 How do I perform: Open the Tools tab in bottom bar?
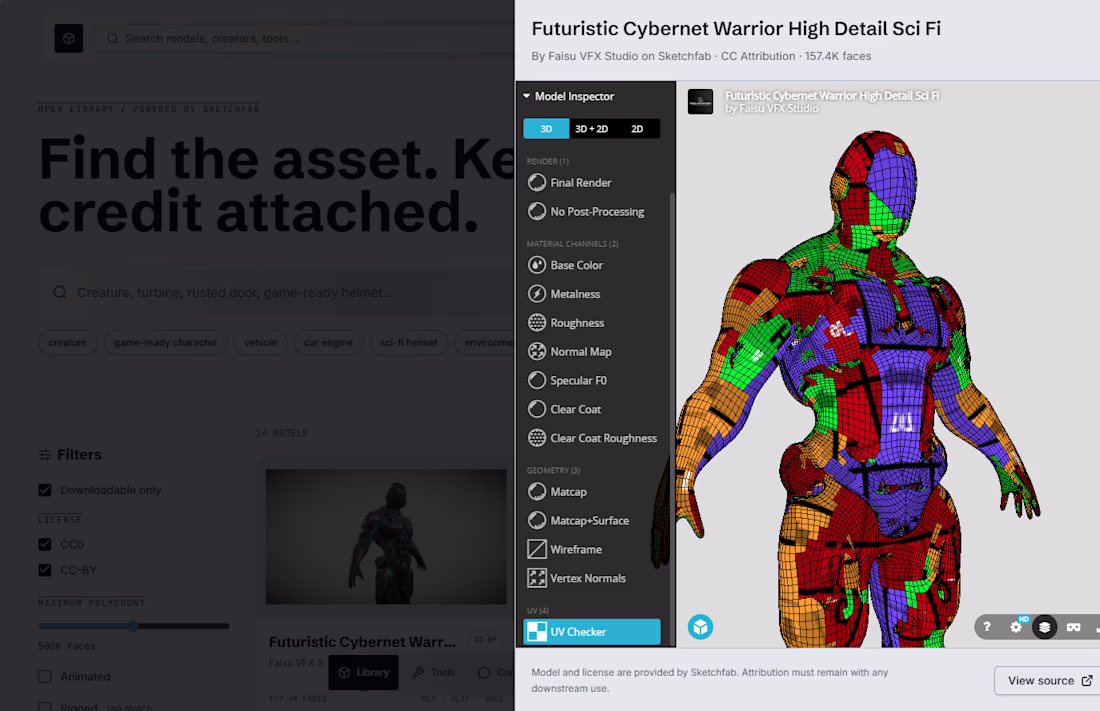(434, 672)
